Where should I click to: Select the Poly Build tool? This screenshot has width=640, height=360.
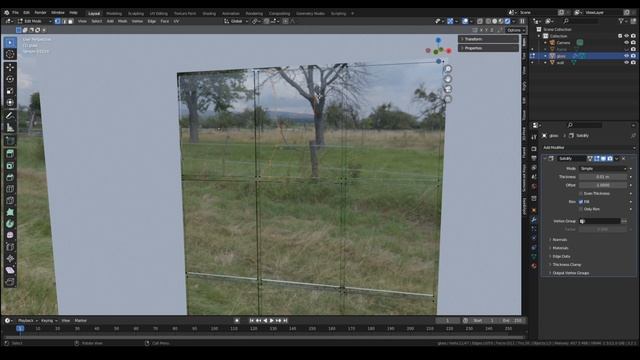pos(10,212)
